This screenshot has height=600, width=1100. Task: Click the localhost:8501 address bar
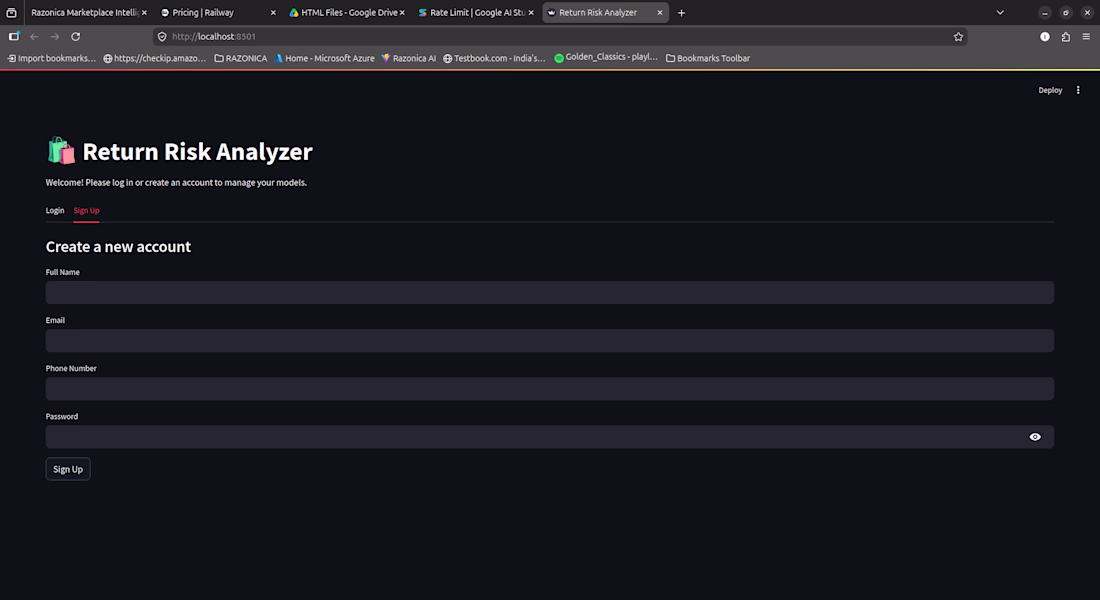(560, 36)
